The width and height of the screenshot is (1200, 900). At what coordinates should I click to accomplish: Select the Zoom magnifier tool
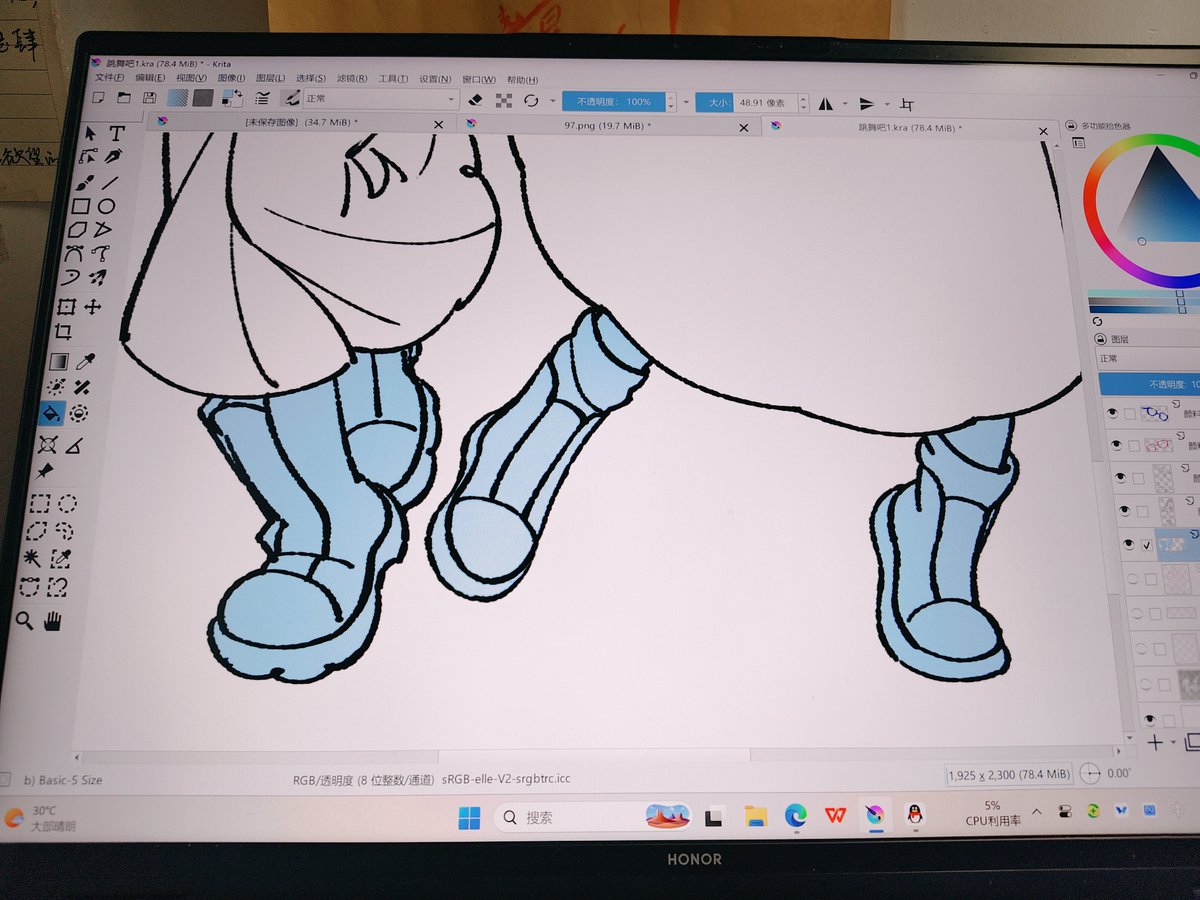(25, 621)
